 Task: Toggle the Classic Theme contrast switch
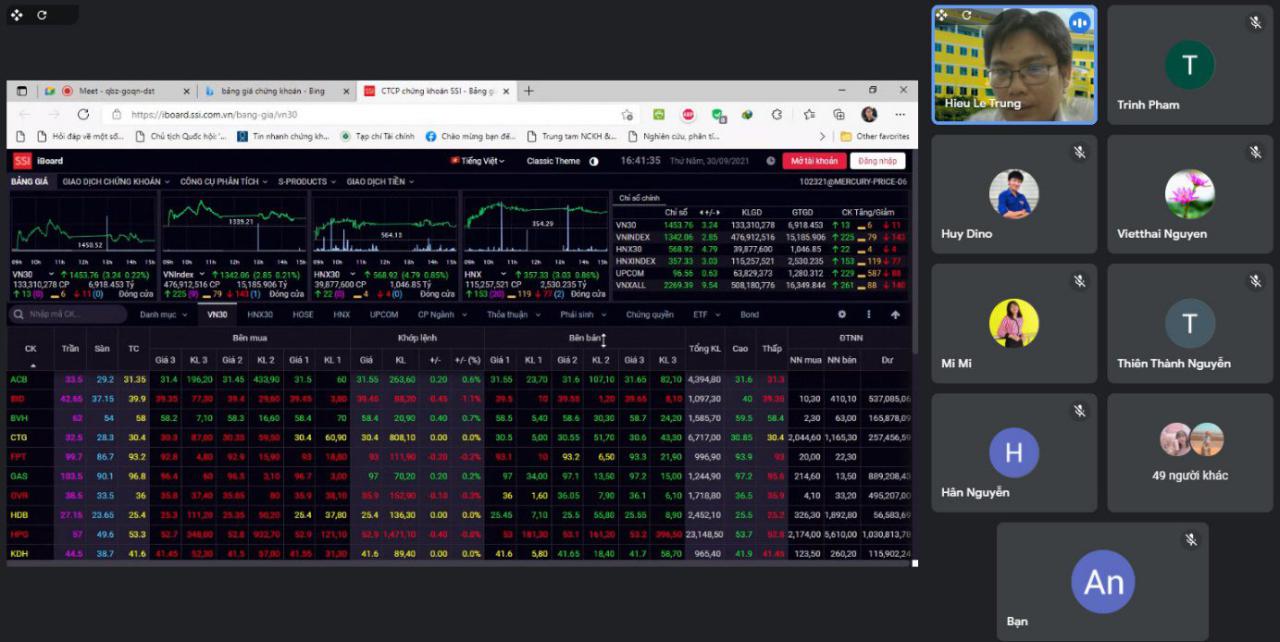(x=593, y=161)
